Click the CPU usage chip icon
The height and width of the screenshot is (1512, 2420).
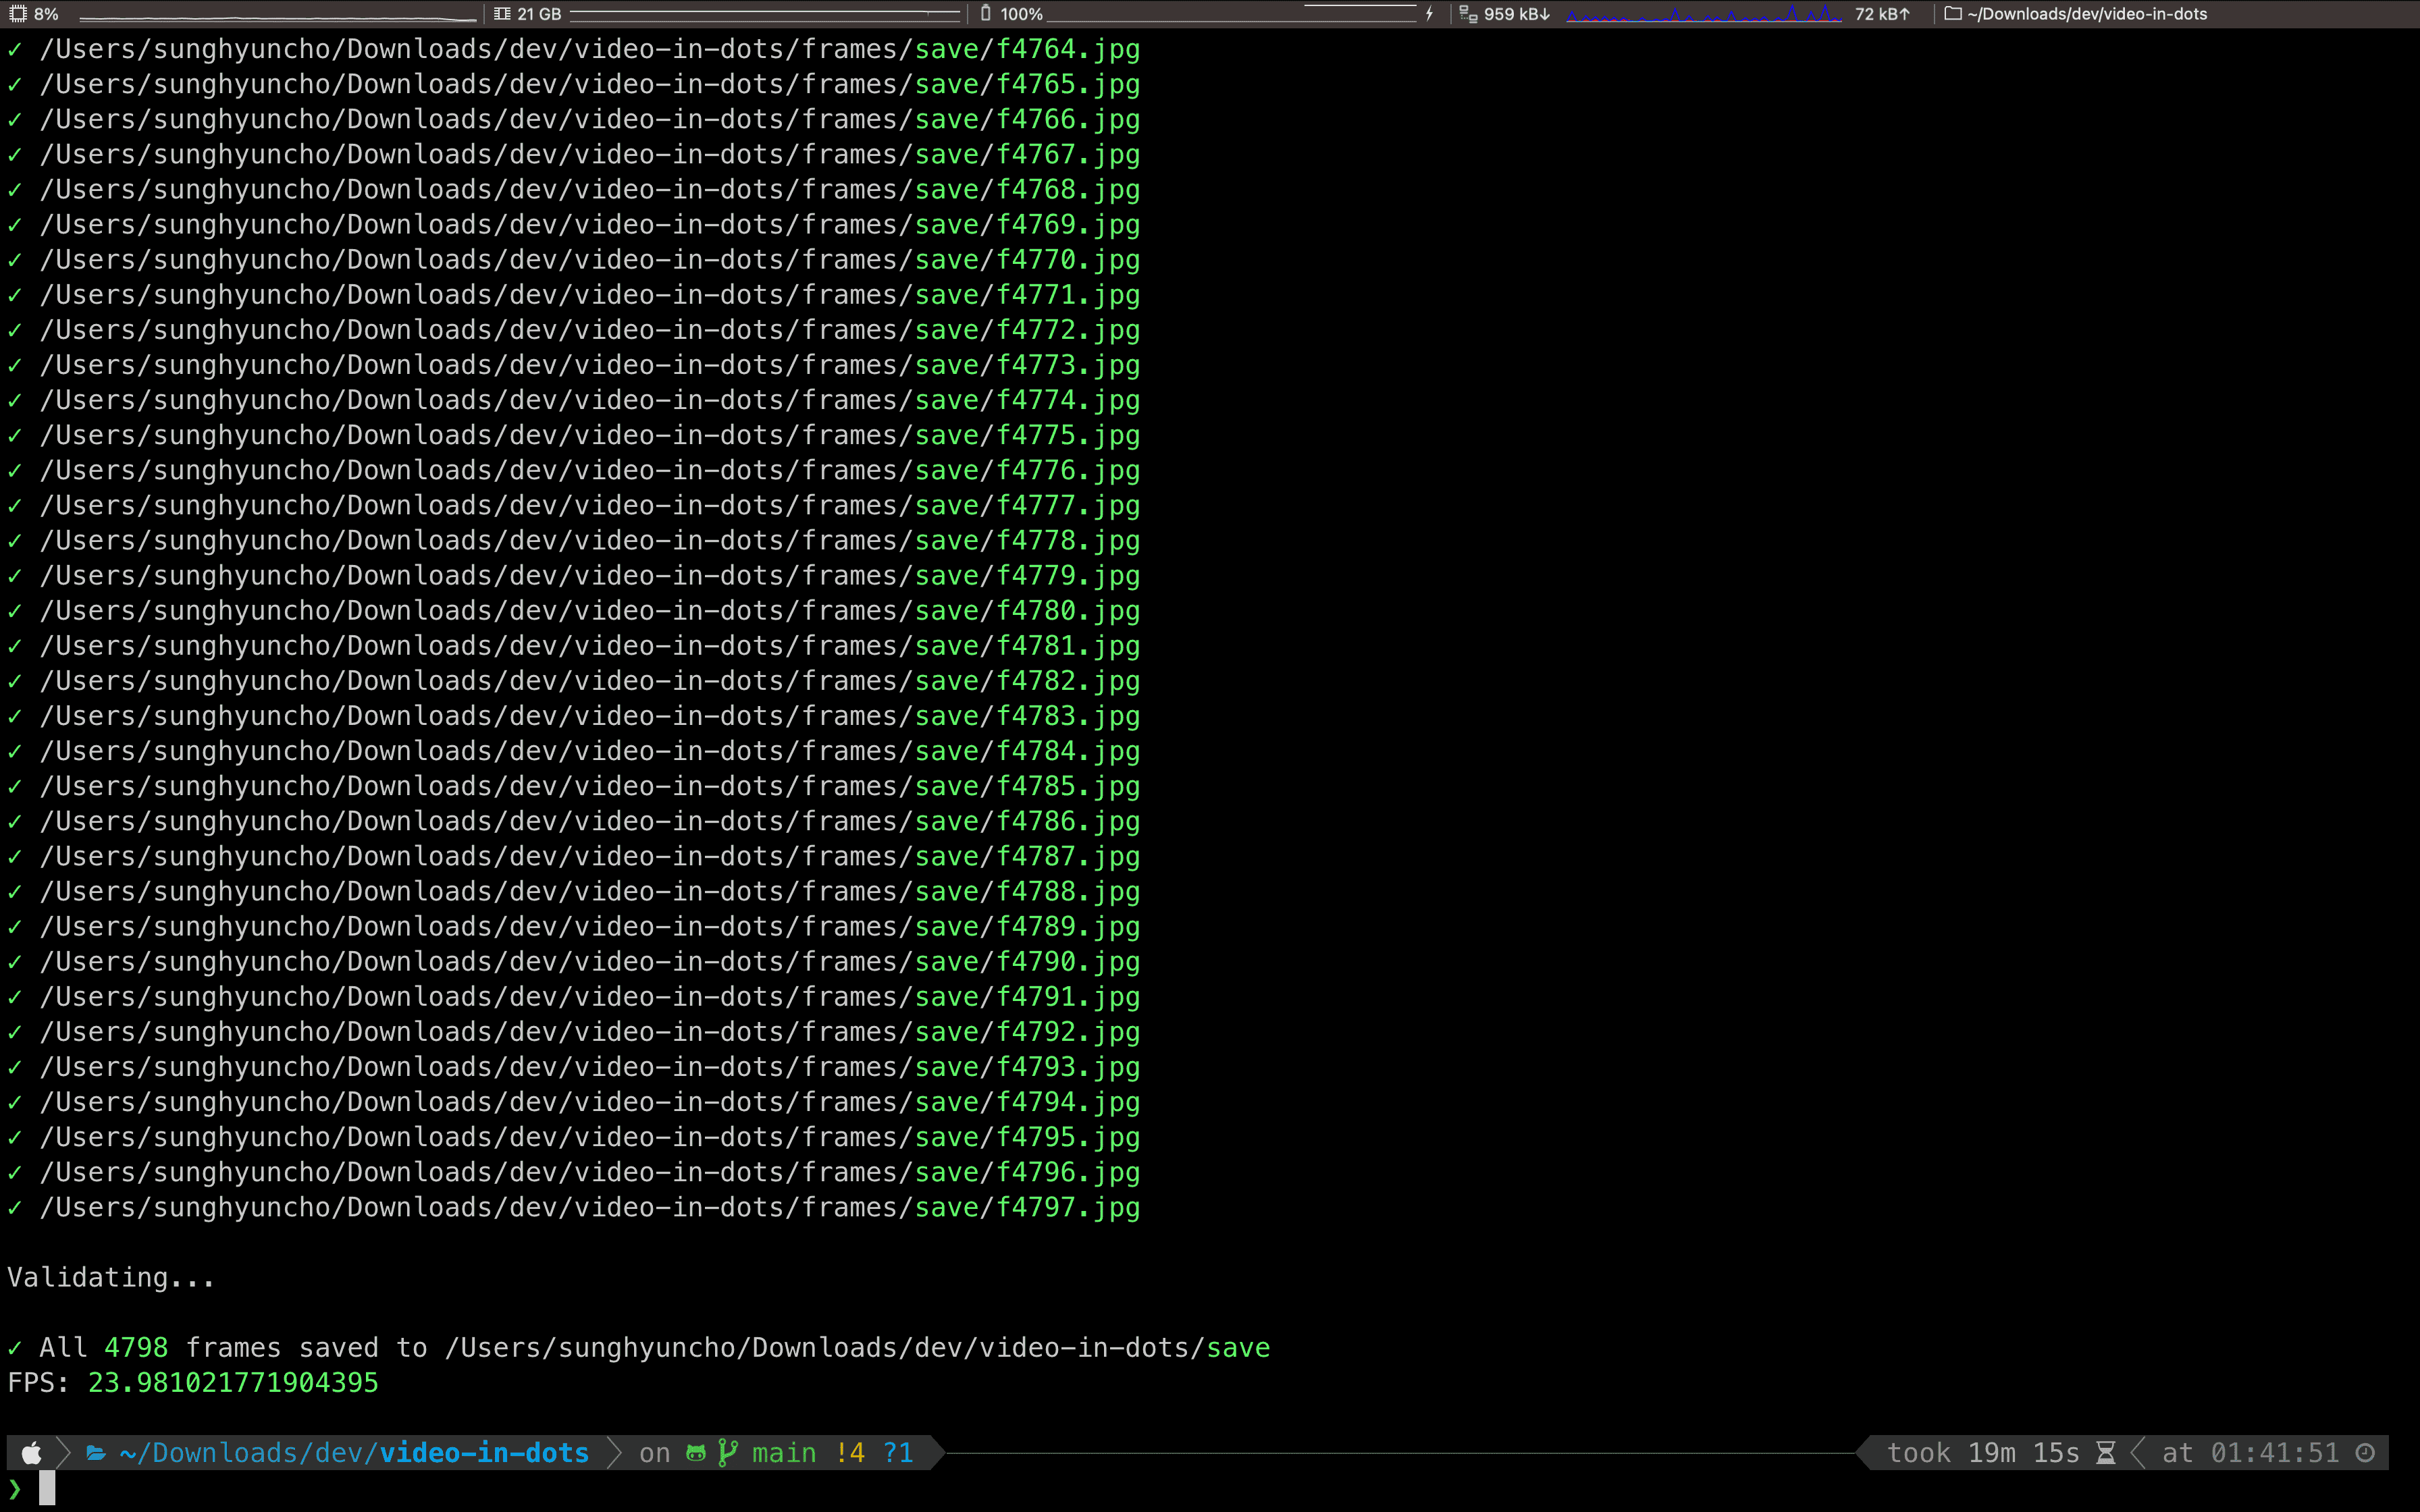point(18,14)
